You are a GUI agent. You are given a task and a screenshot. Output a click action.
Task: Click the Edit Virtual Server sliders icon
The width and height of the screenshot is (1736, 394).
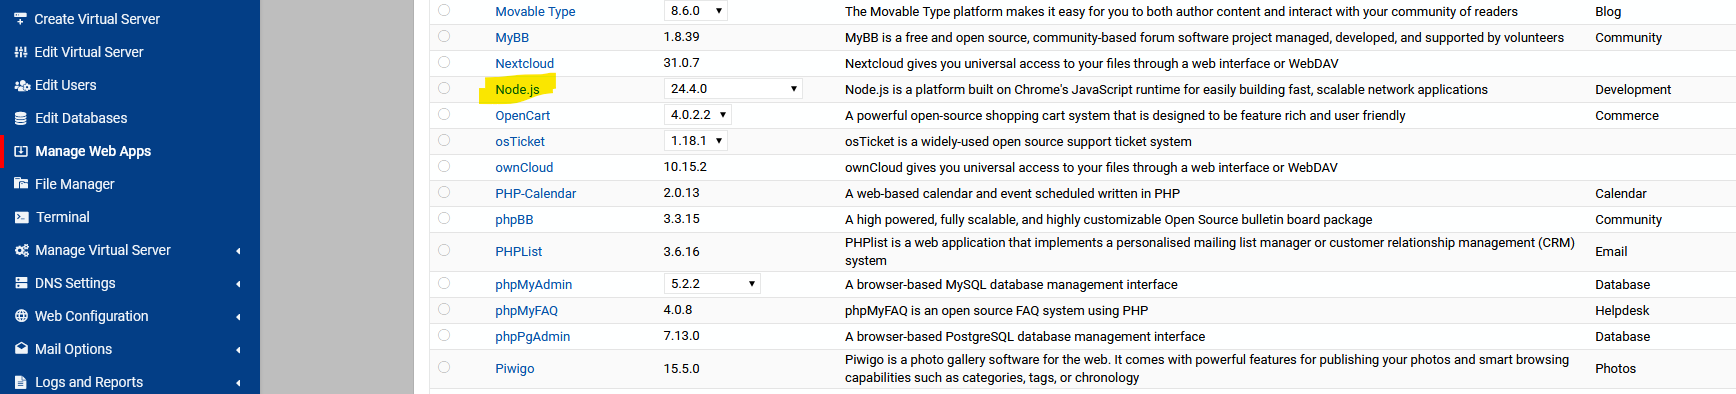[21, 52]
